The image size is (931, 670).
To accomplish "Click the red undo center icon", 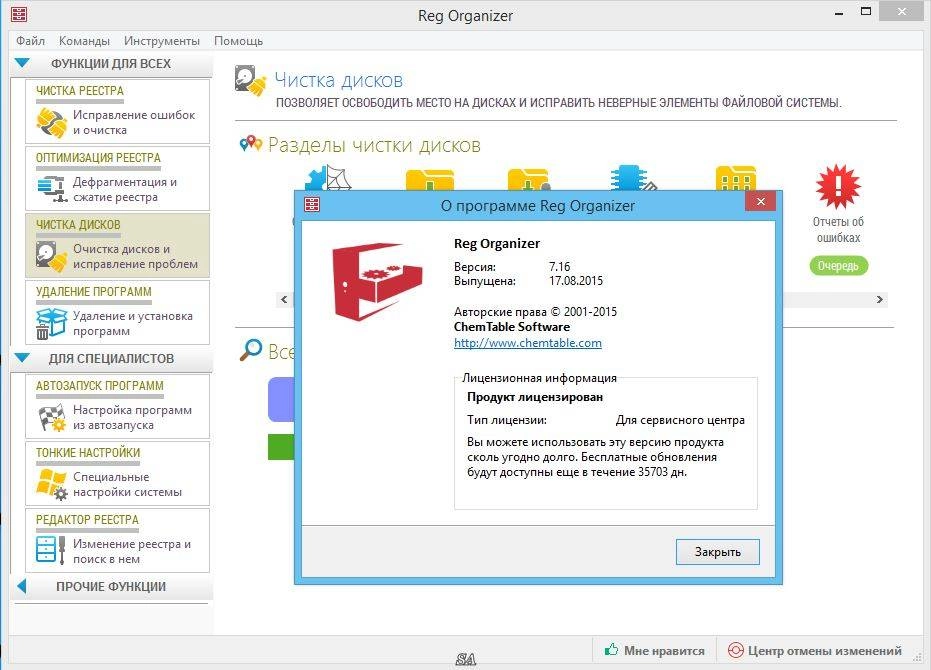I will coord(735,650).
